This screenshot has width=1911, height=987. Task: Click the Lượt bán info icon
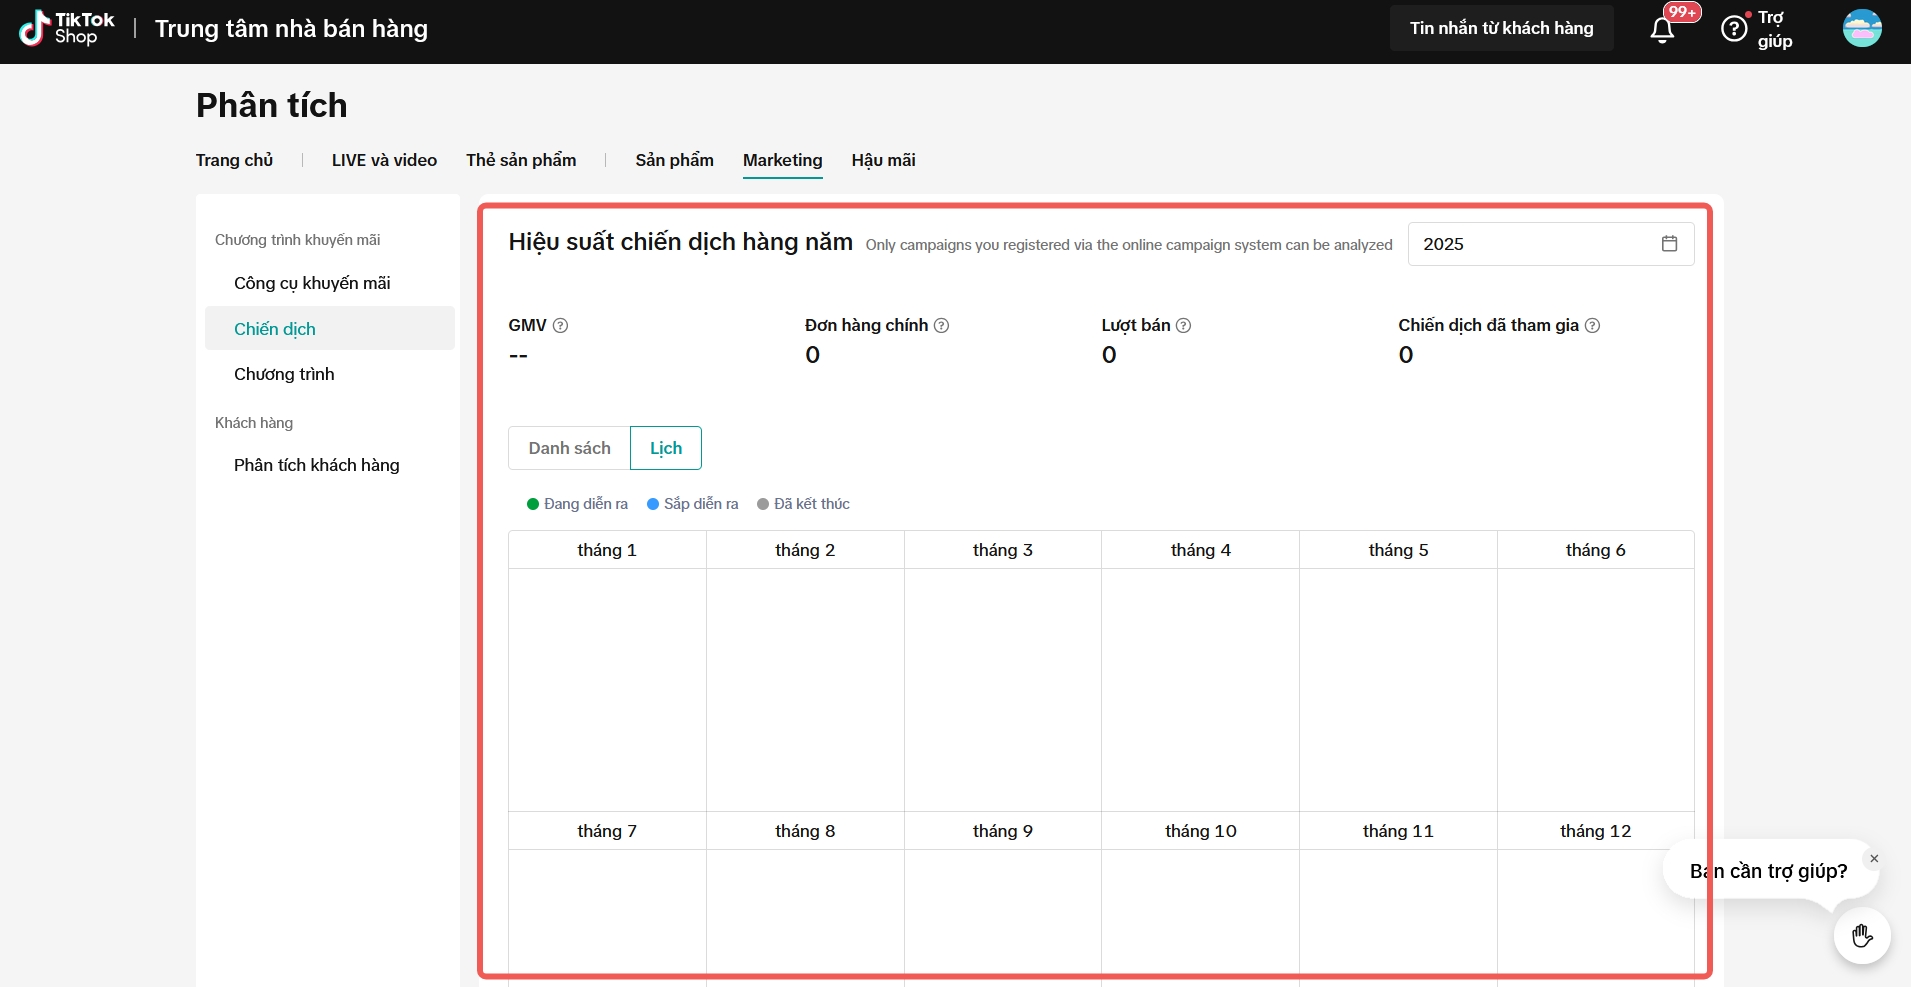[x=1183, y=325]
